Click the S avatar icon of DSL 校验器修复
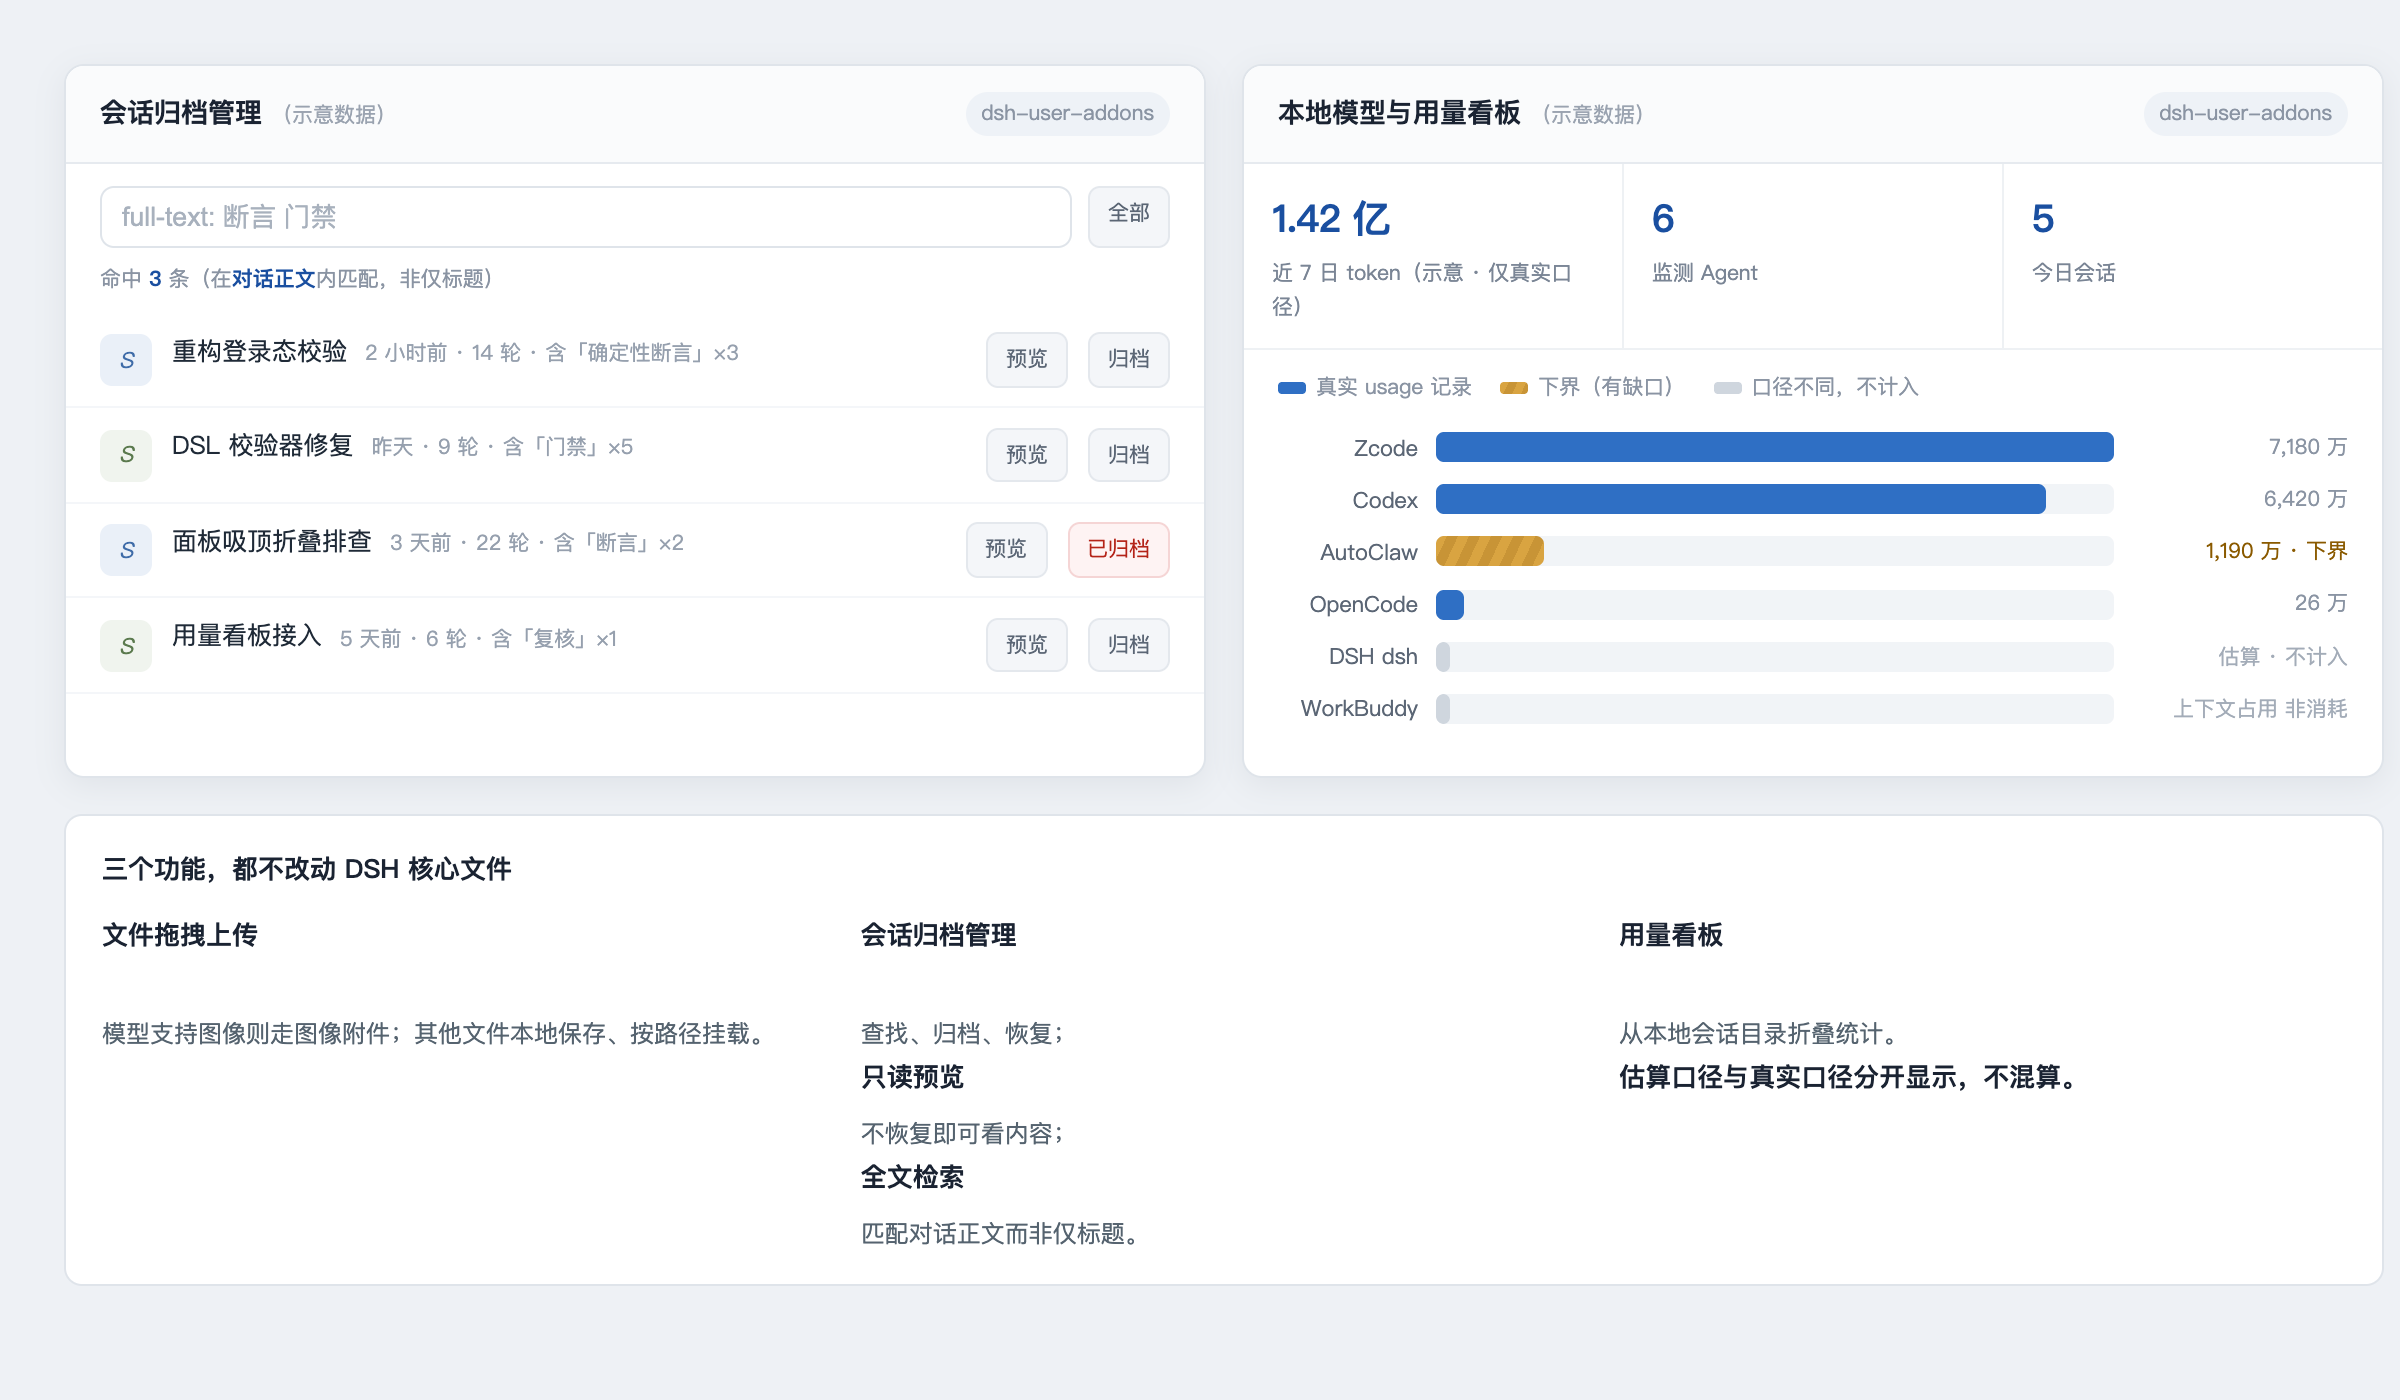Image resolution: width=2400 pixels, height=1400 pixels. click(x=126, y=455)
